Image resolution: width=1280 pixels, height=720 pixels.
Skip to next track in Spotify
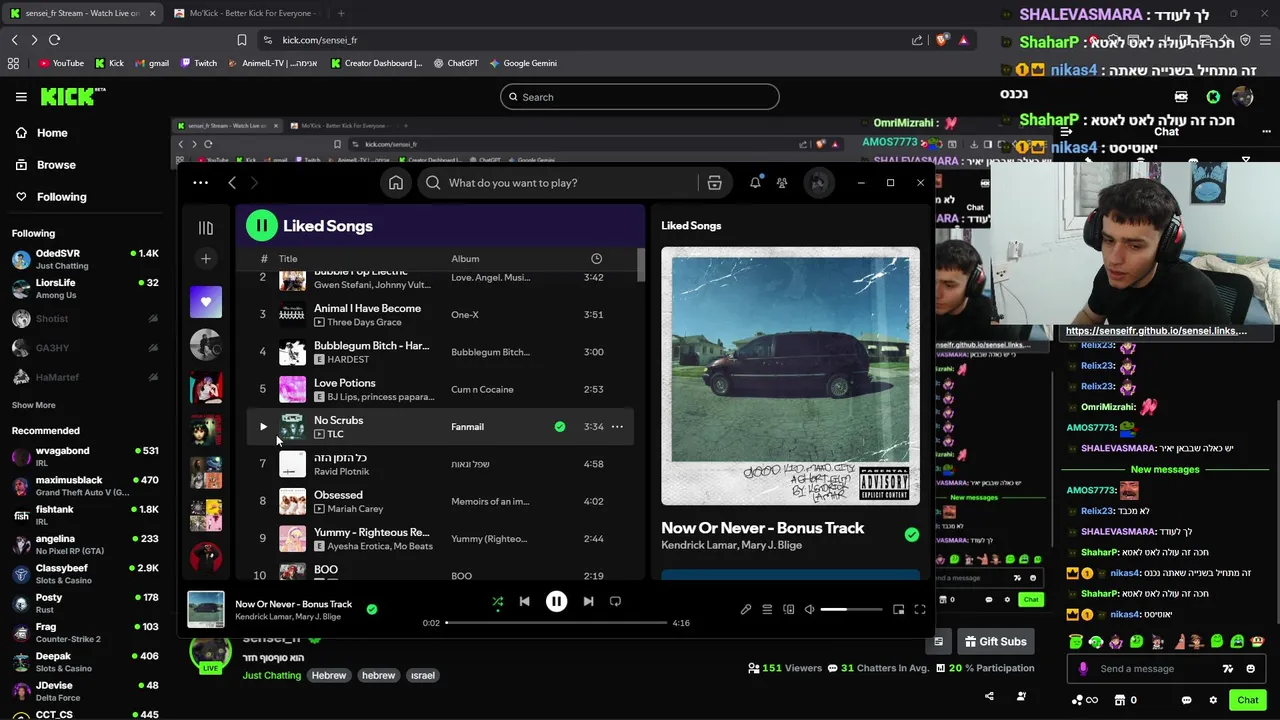point(588,601)
